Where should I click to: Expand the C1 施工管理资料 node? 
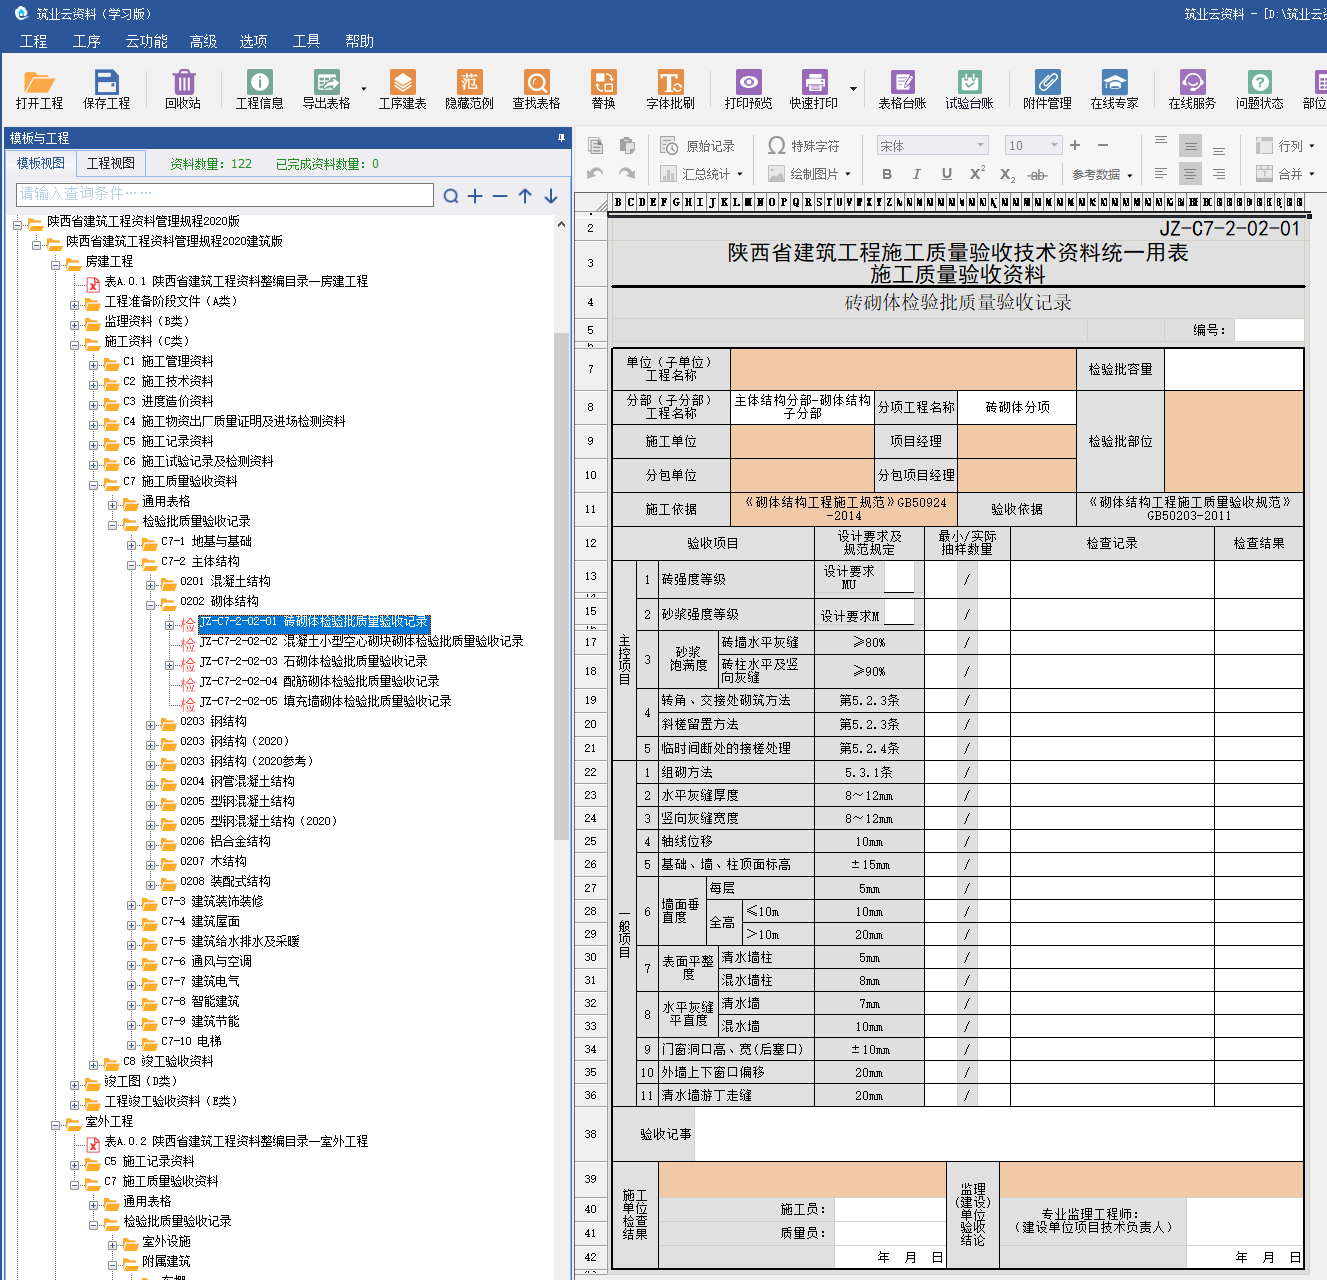point(93,365)
